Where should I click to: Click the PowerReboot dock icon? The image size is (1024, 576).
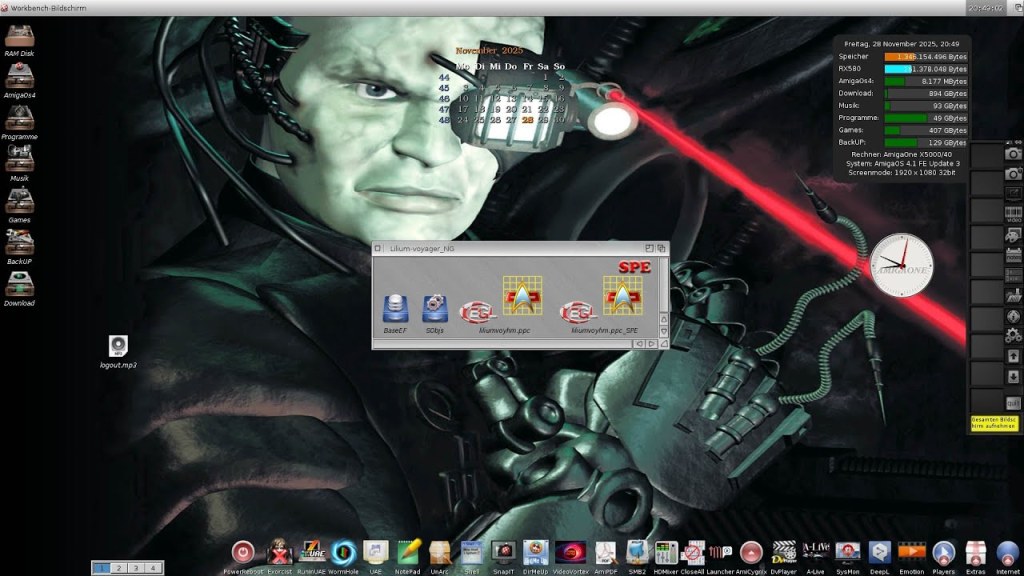click(243, 552)
